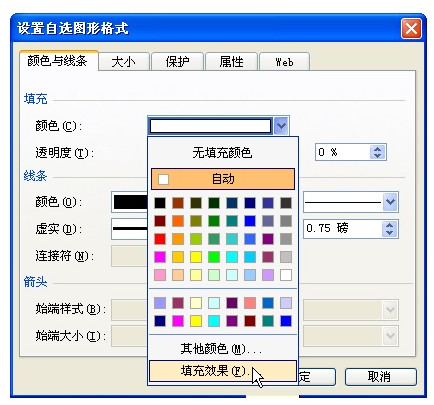Pick the blue swatch in second row
Screen dimensions: 434x405
point(250,221)
